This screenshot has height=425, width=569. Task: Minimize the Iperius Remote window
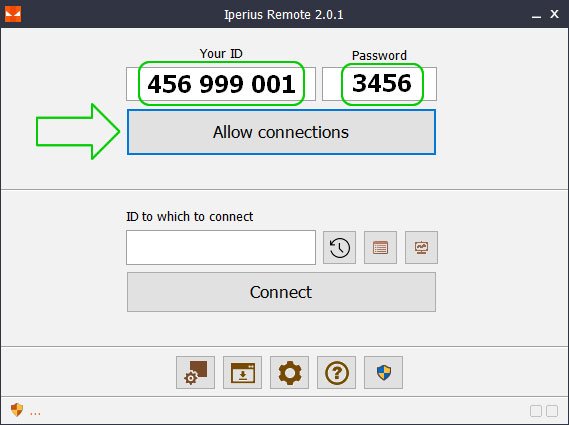pos(536,15)
